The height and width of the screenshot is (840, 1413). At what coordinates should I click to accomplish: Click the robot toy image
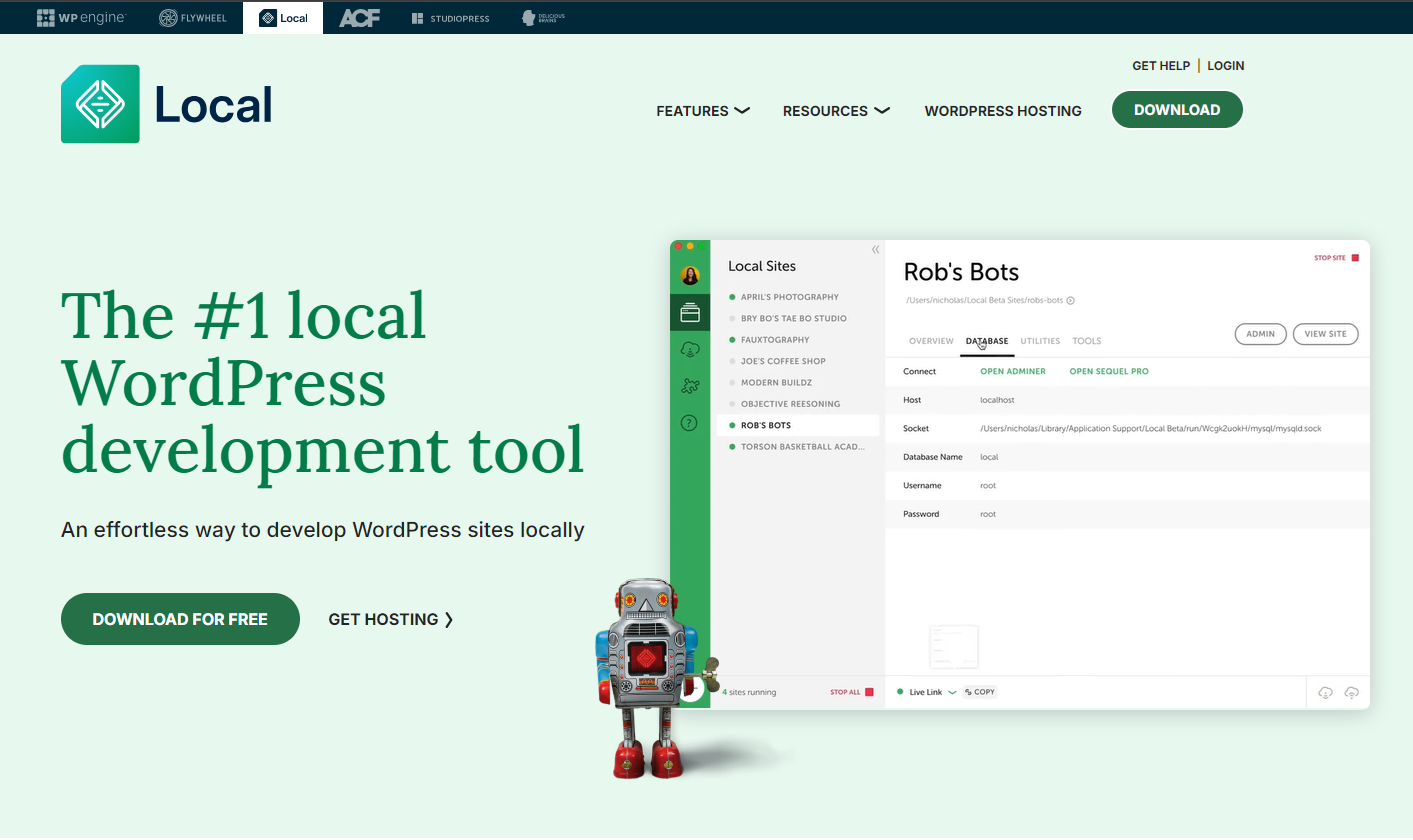pos(658,679)
